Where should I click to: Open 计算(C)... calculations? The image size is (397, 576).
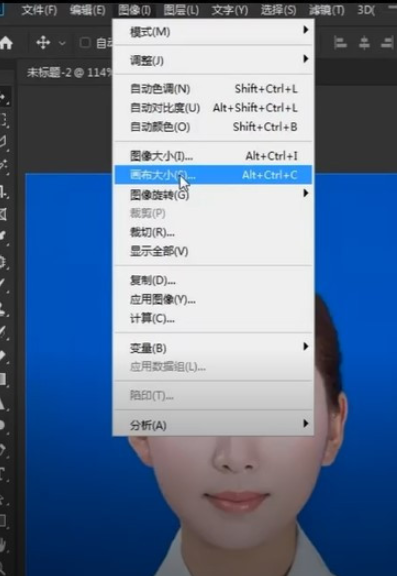point(213,319)
